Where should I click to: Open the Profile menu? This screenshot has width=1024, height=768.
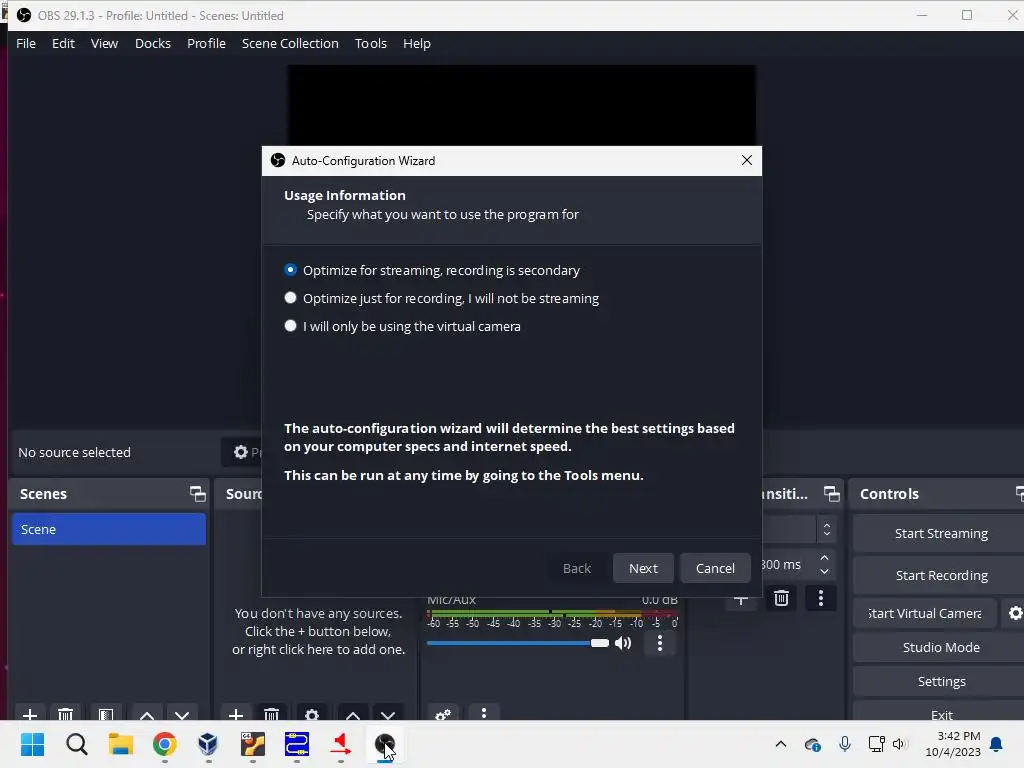point(206,44)
